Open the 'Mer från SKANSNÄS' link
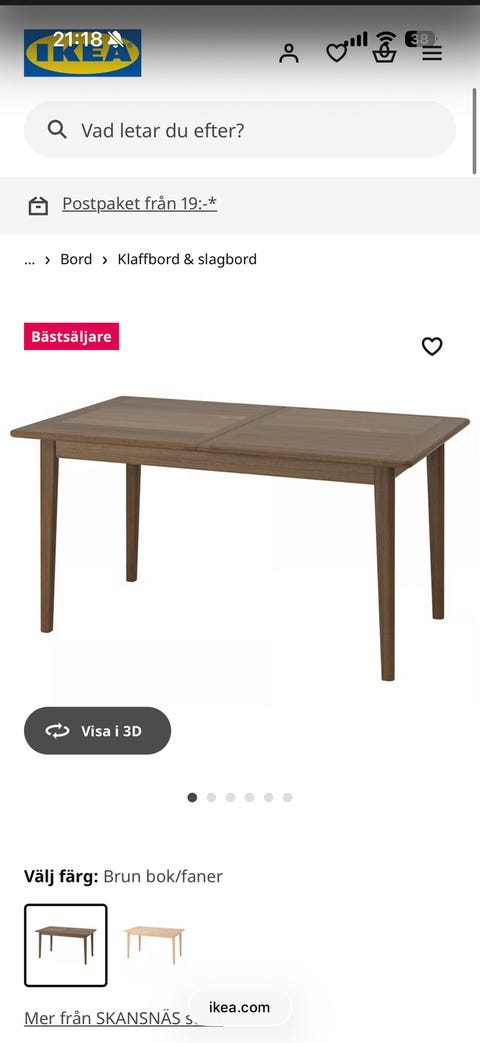This screenshot has height=1043, width=480. pyautogui.click(x=124, y=1018)
